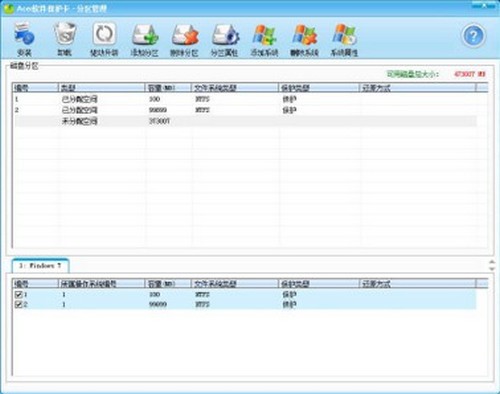Sort disk partition table by 保护类型 column
This screenshot has height=394, width=500.
[x=319, y=88]
